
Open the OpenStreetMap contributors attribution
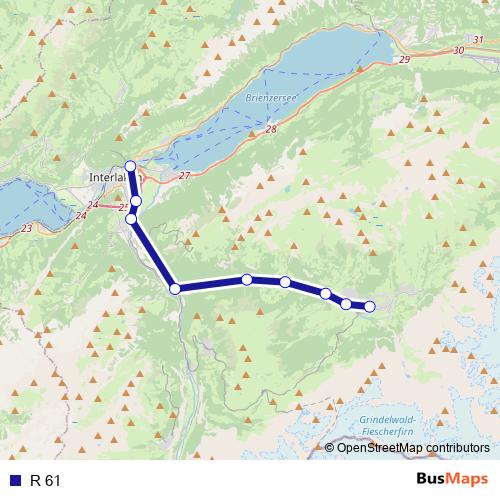(x=407, y=448)
